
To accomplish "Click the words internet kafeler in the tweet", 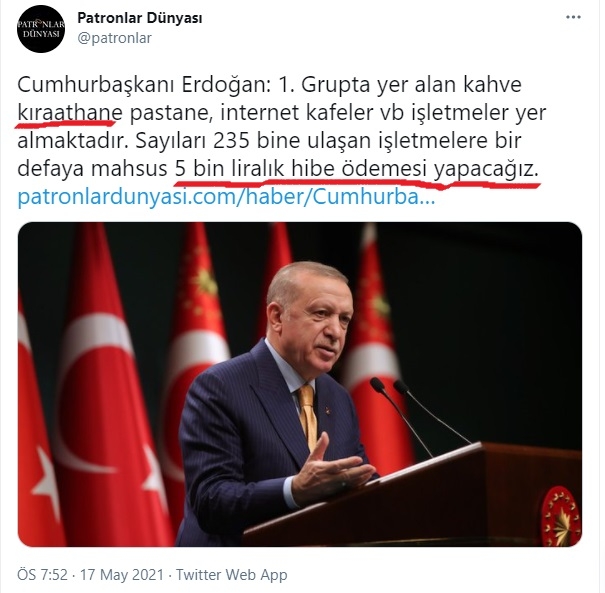I will click(292, 113).
